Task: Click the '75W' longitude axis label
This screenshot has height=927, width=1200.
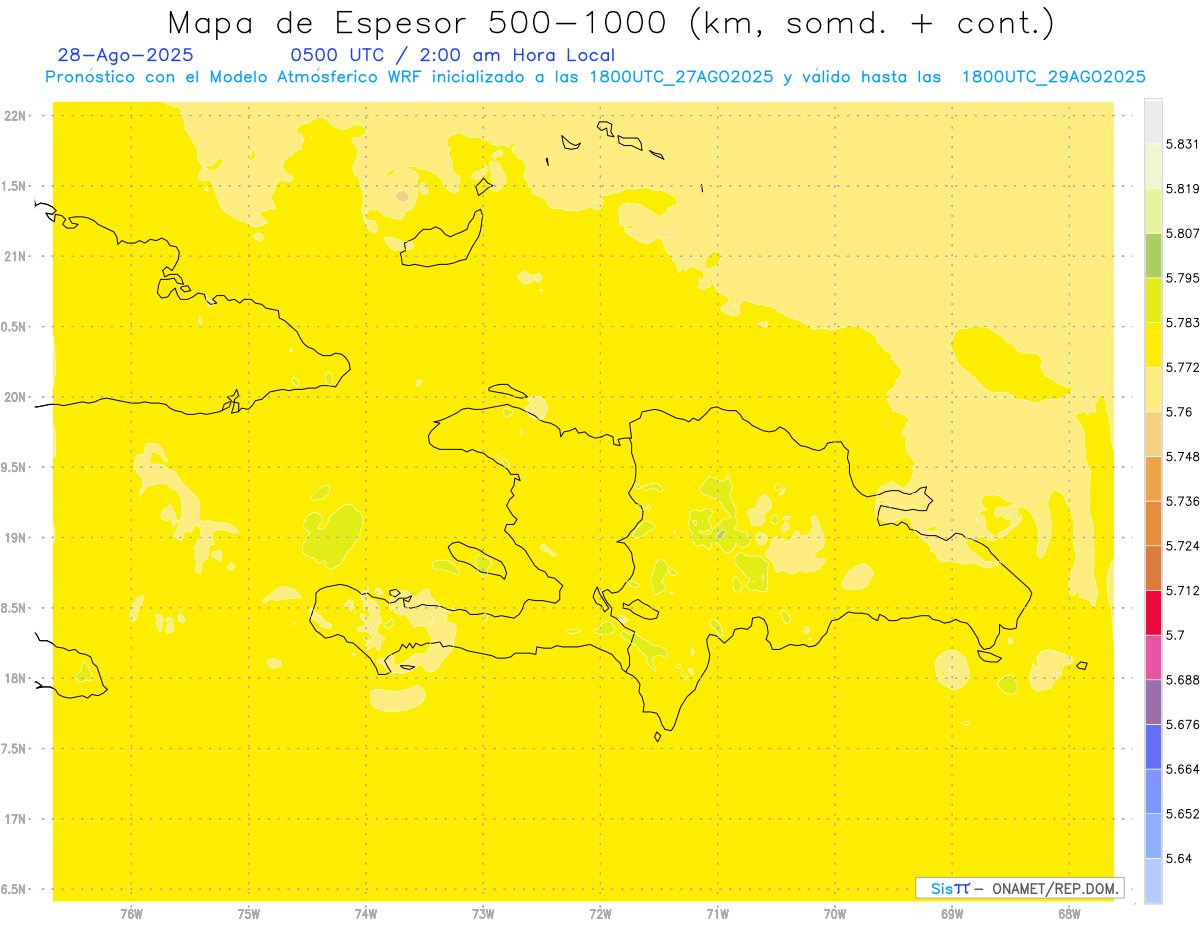Action: click(248, 914)
